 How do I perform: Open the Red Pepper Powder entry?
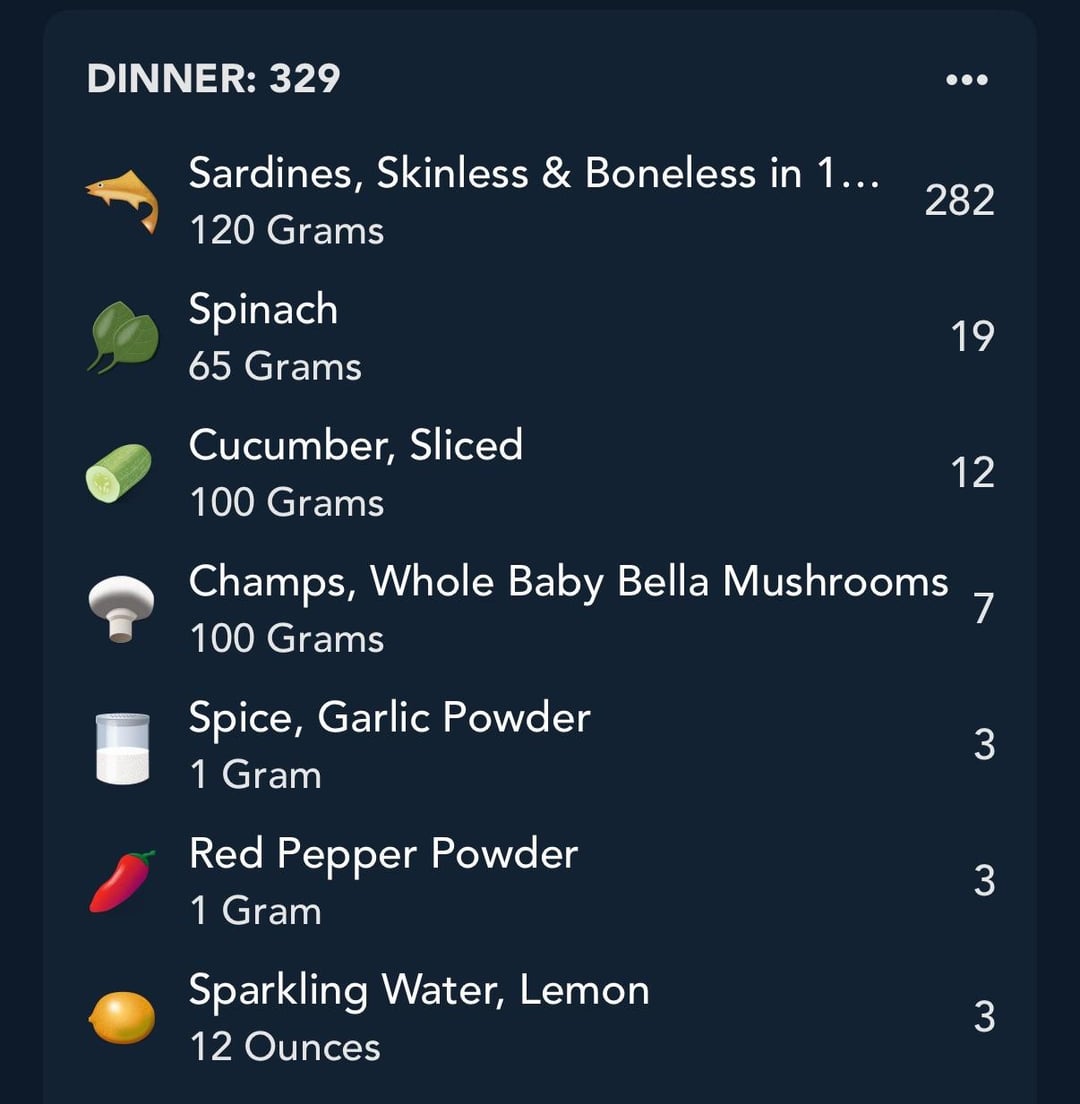[540, 881]
